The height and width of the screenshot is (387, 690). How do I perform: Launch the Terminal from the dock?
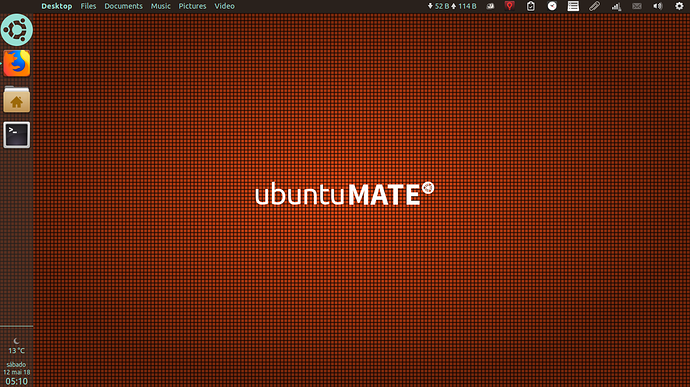(x=17, y=135)
